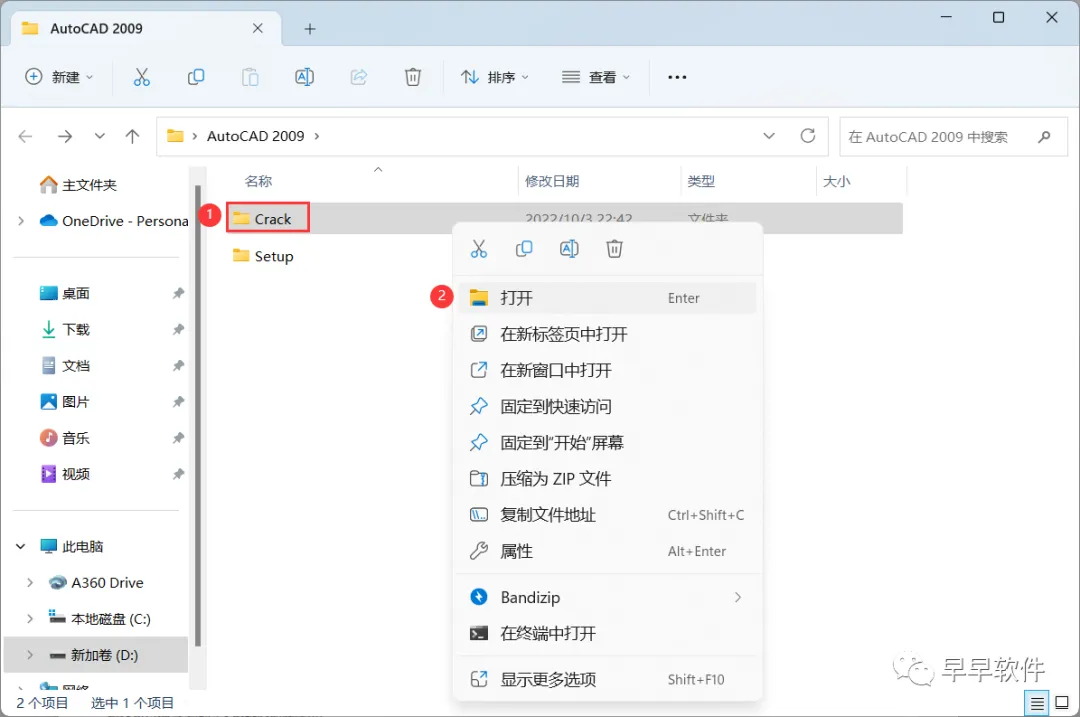Choose 在终端中打开 in context menu
1080x717 pixels.
point(608,633)
